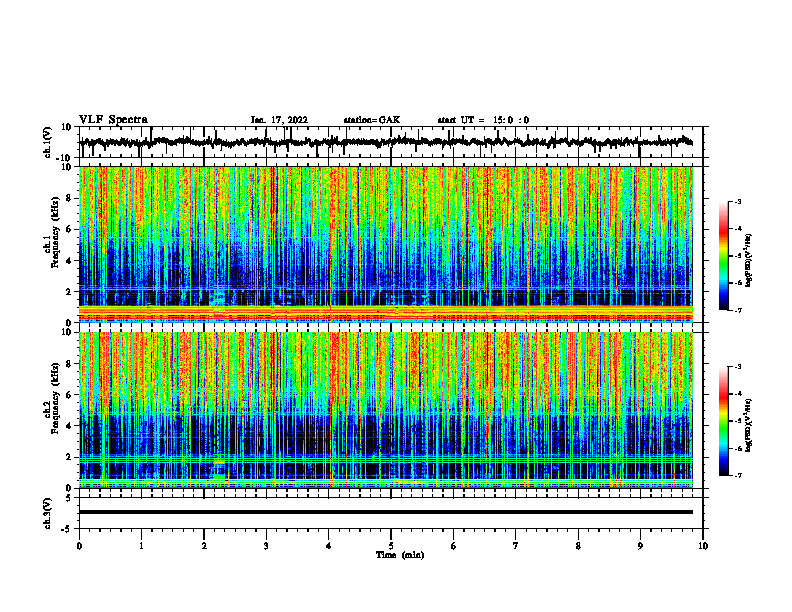
Task: Click time axis tick label '10'
Action: (703, 546)
